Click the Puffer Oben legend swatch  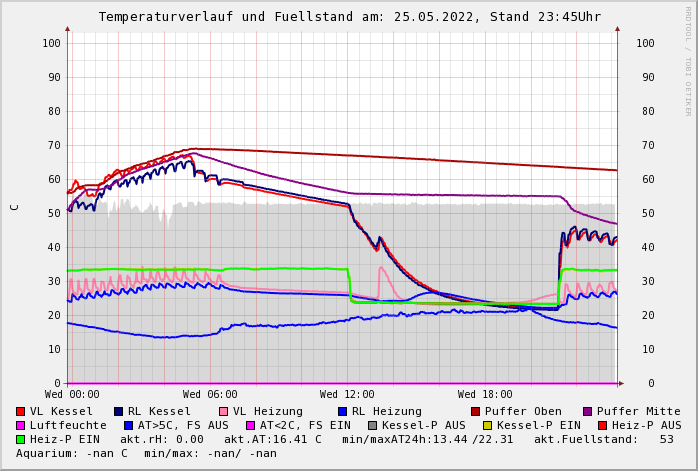(x=476, y=411)
